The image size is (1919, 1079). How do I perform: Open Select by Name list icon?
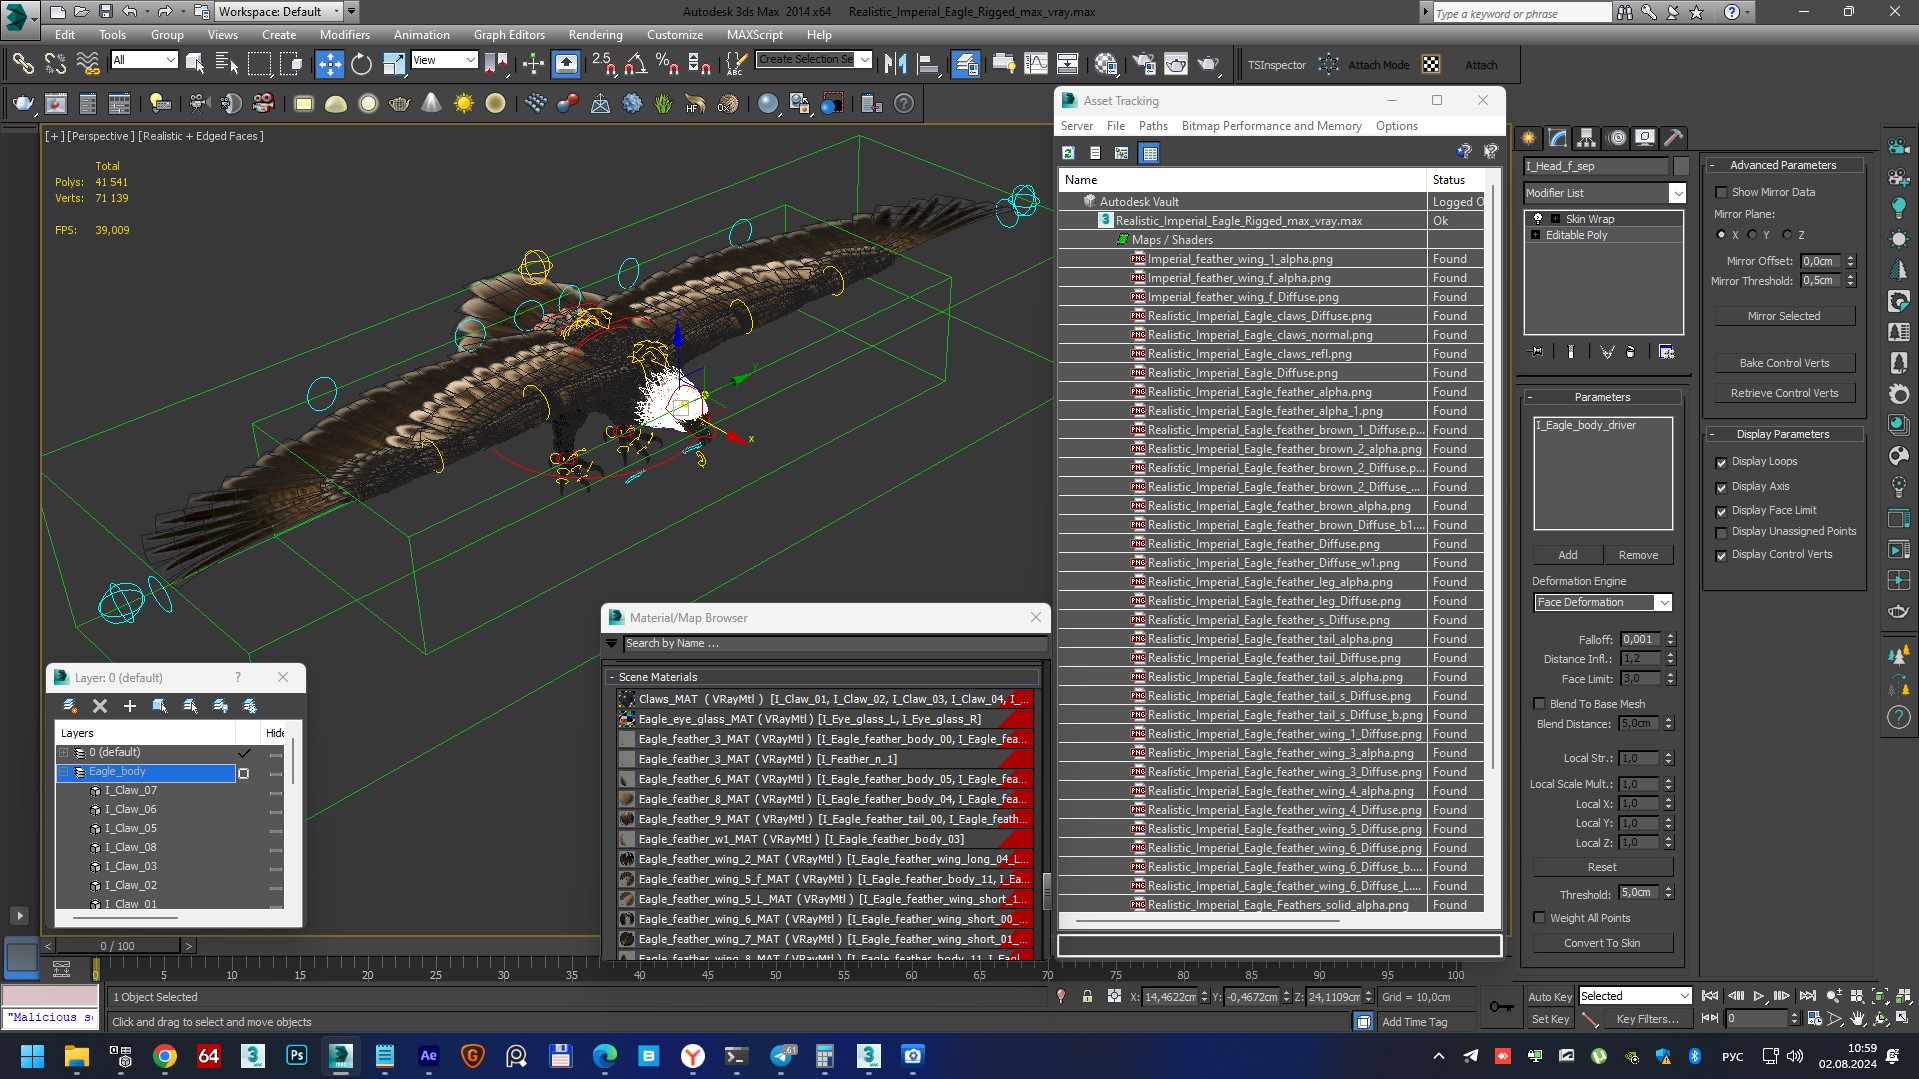227,65
